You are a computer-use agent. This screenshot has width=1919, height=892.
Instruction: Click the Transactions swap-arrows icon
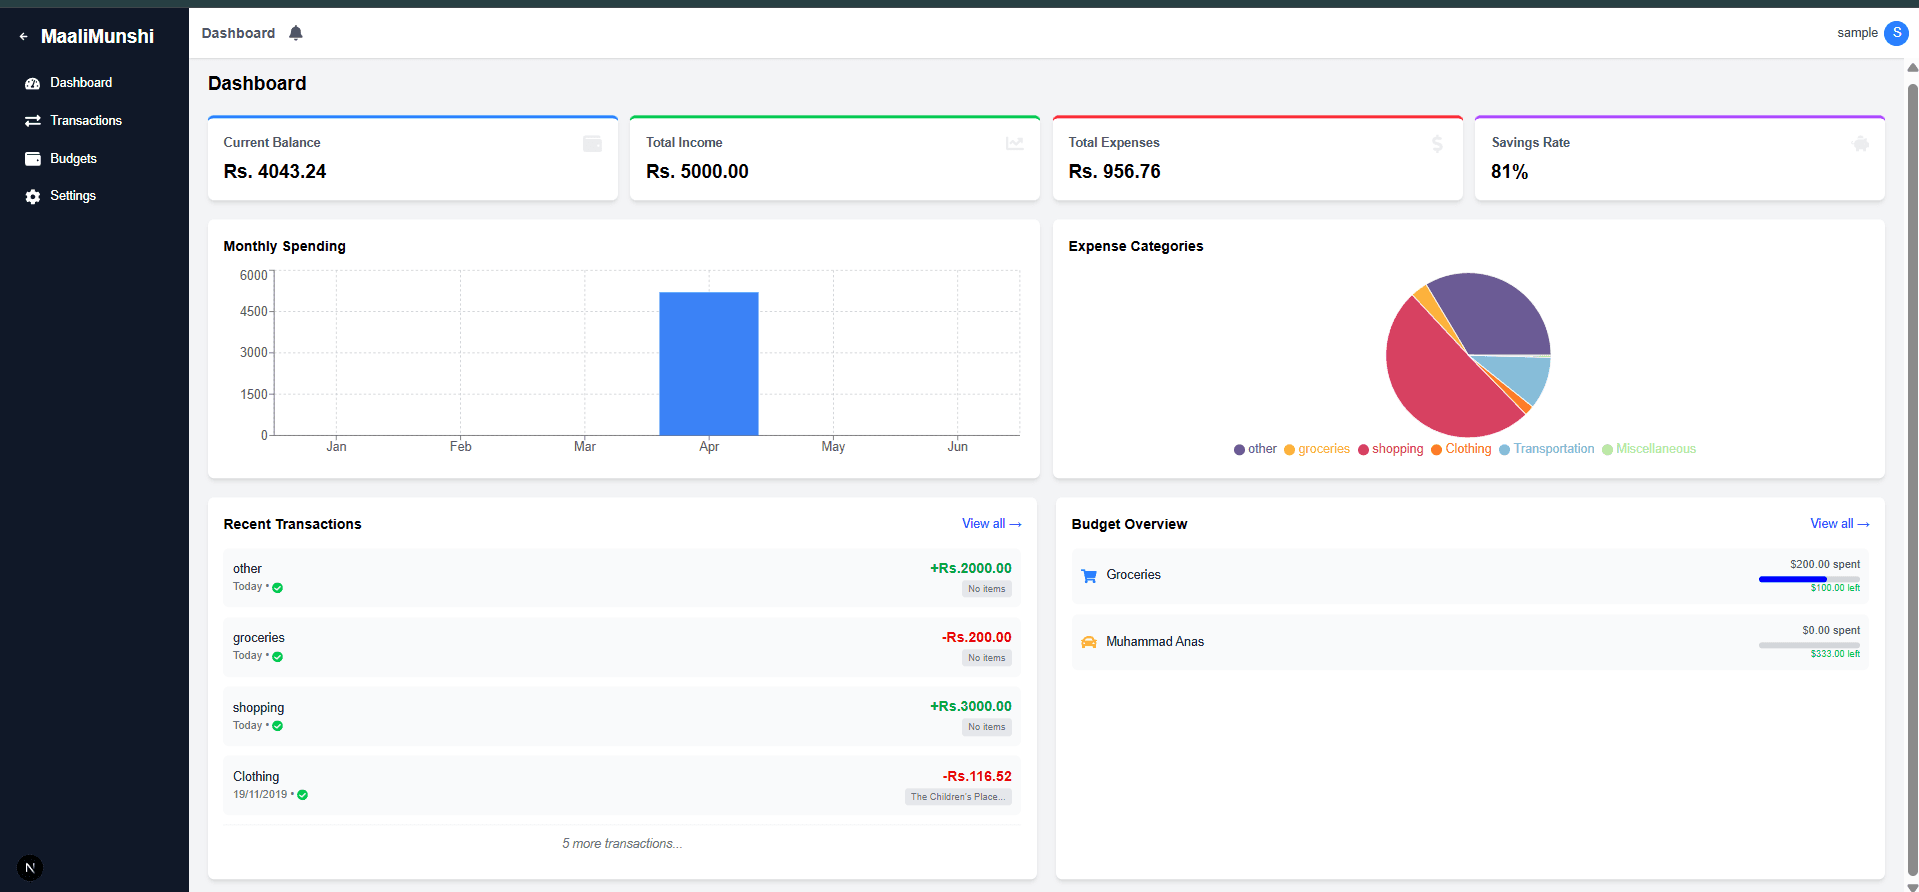coord(33,121)
